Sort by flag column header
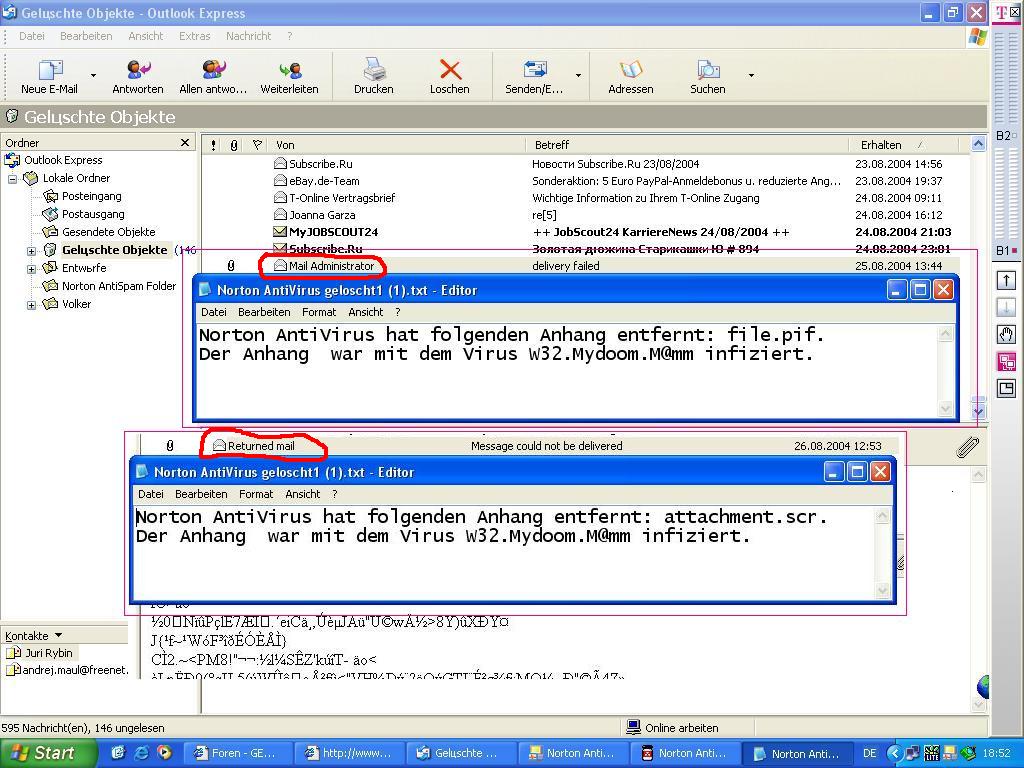Screen dimensions: 1024x768 coord(257,145)
